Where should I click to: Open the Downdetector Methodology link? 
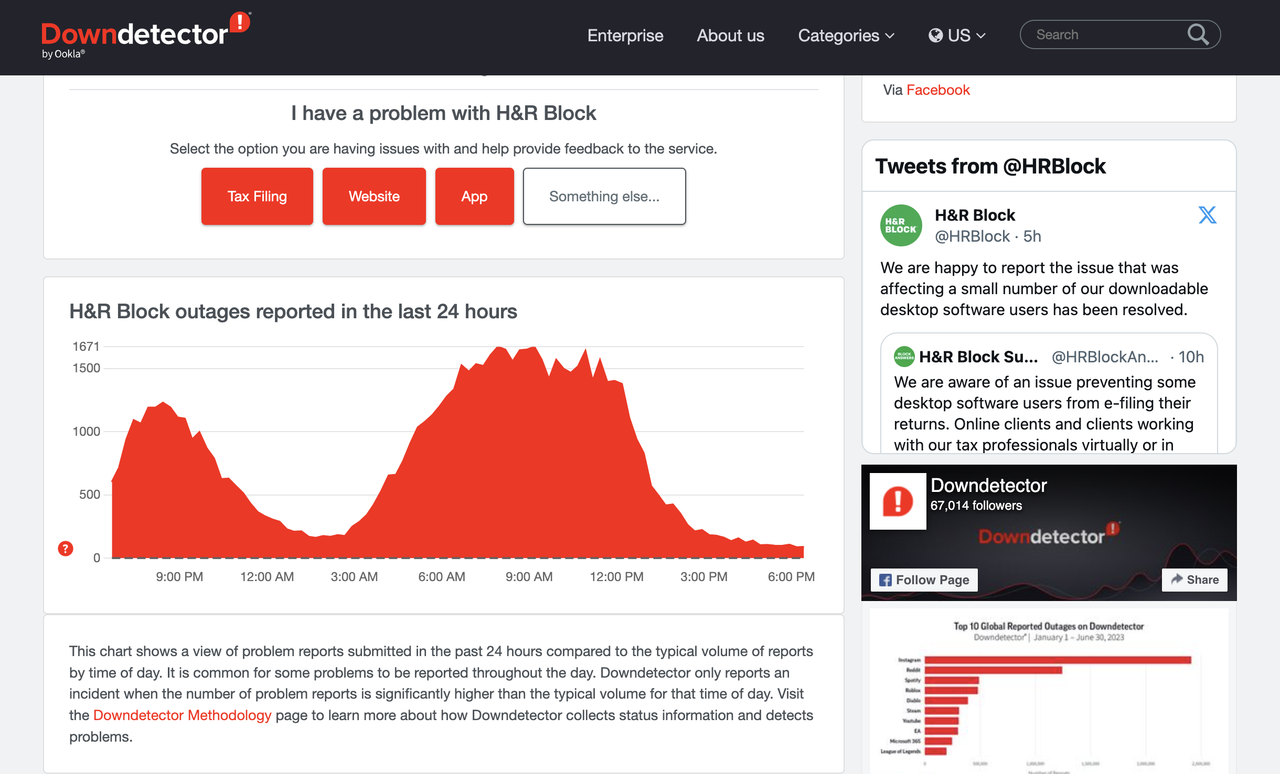[182, 715]
